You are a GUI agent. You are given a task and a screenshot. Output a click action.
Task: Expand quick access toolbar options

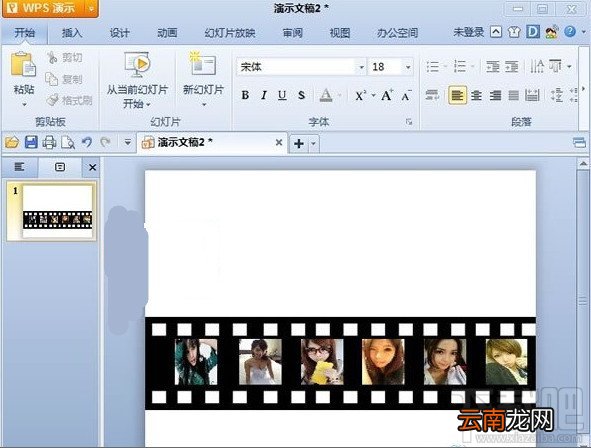(x=128, y=143)
